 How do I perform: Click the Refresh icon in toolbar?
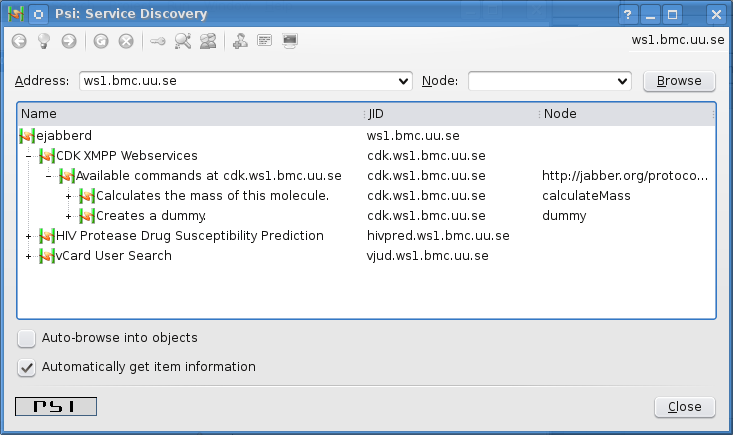point(101,41)
